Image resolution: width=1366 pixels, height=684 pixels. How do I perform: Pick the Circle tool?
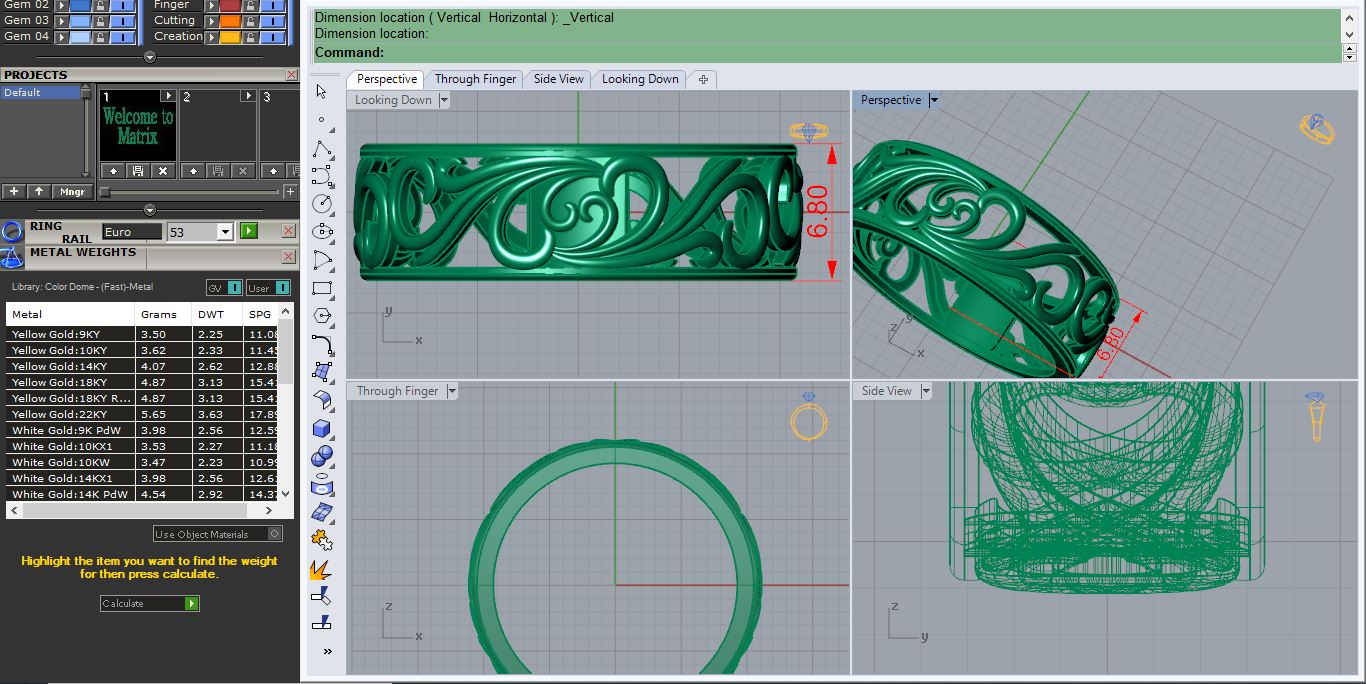click(322, 204)
